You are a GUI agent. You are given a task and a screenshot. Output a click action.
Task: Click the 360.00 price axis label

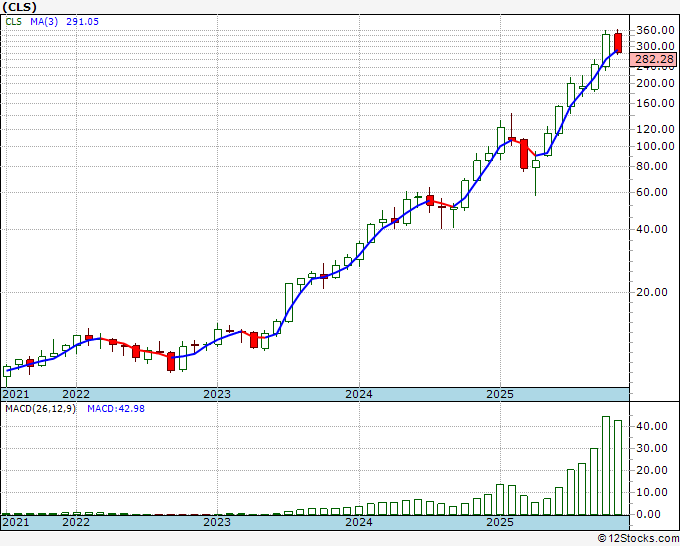(652, 31)
